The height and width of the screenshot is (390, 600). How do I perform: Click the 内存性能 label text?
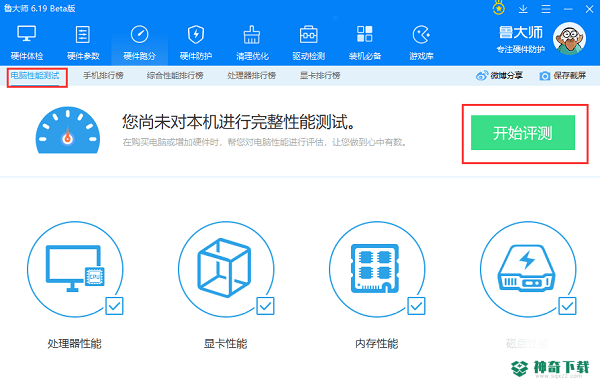(377, 344)
